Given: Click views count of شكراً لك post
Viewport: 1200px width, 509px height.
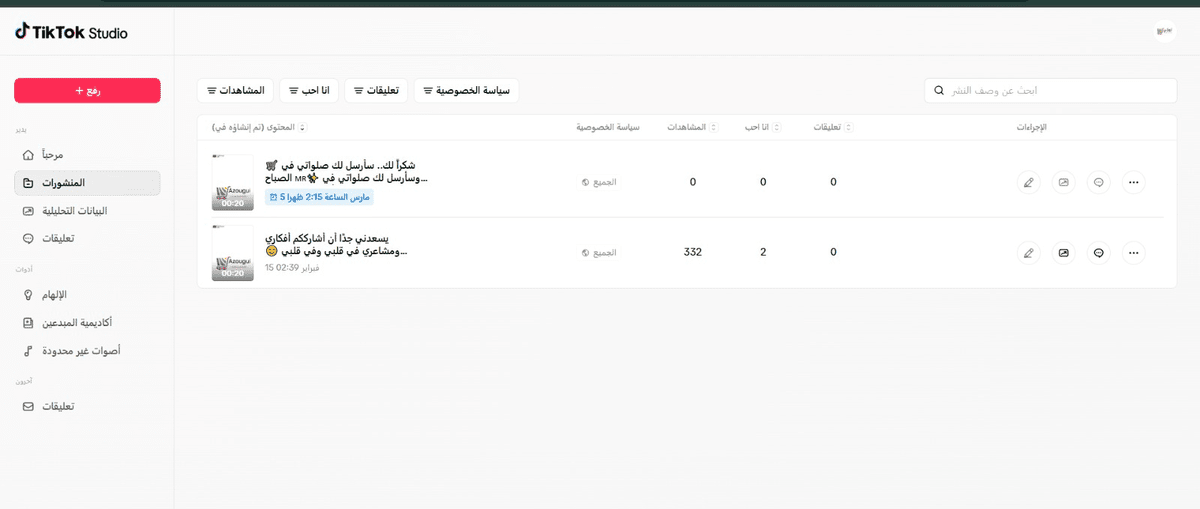Looking at the screenshot, I should point(693,182).
